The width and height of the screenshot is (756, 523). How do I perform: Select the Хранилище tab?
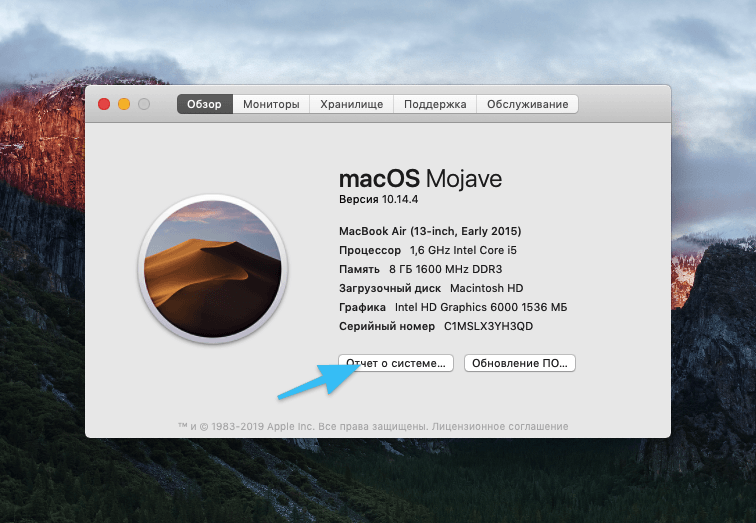(x=351, y=104)
